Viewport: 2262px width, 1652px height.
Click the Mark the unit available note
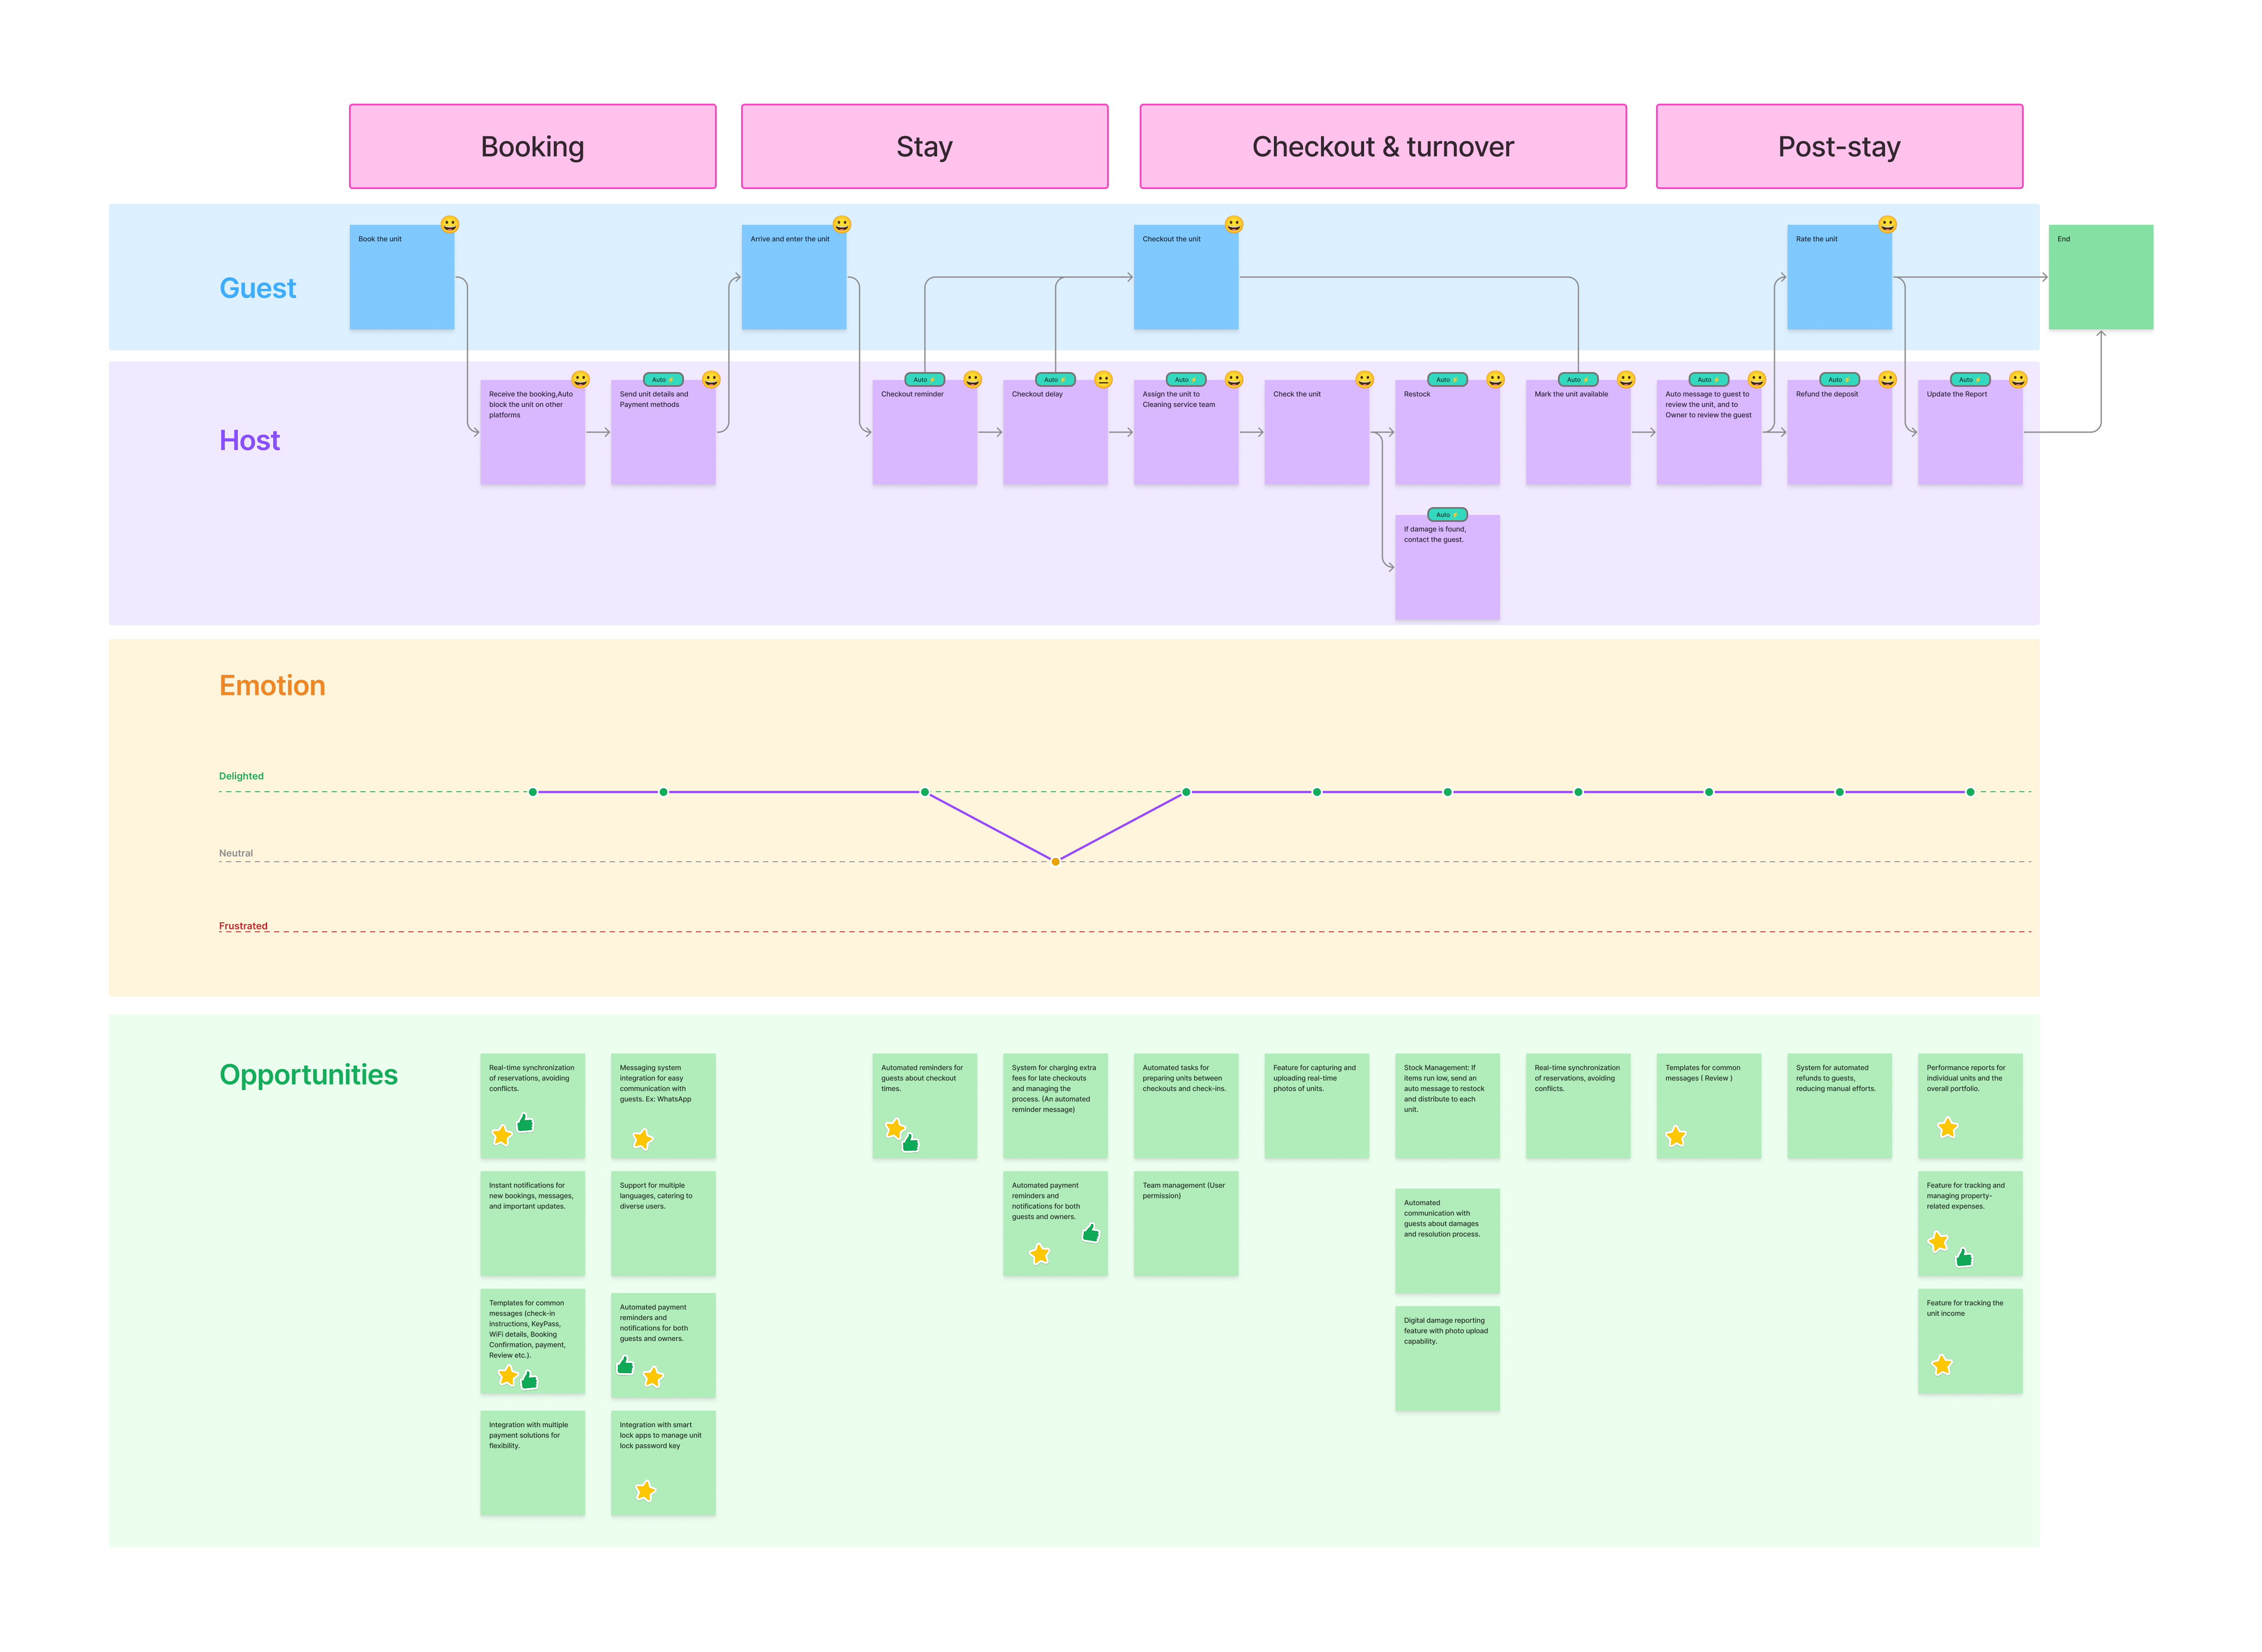click(x=1578, y=432)
